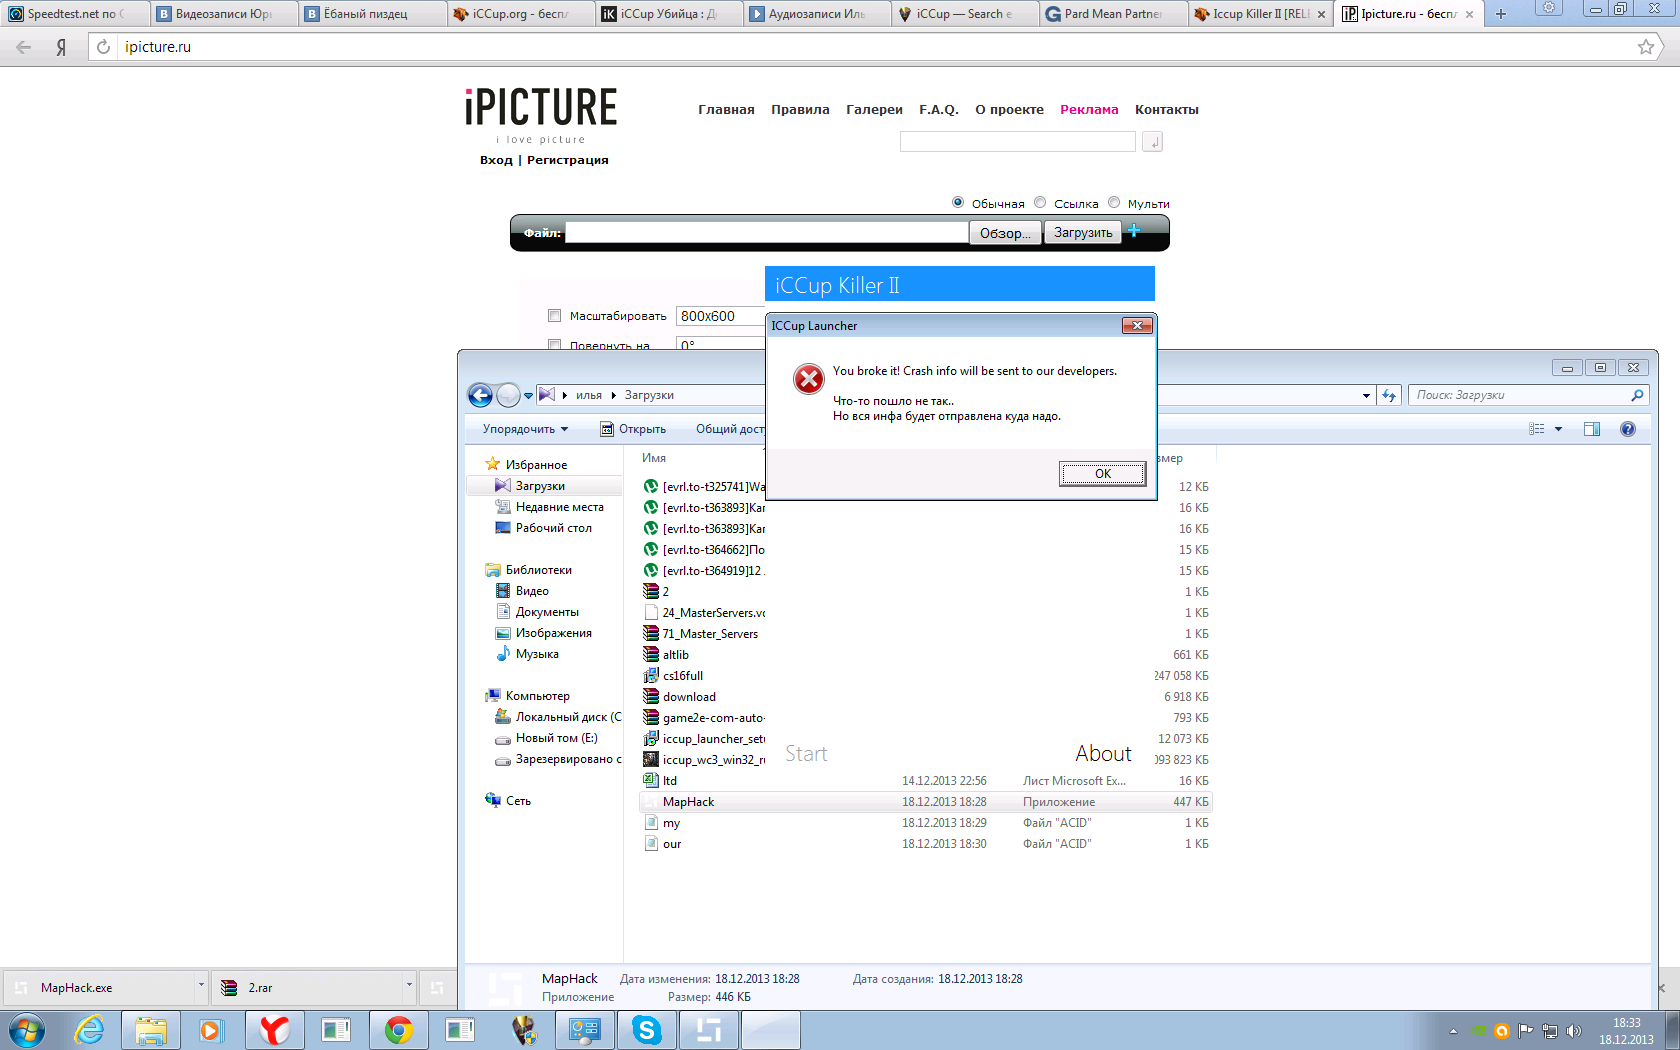Click the blue plus icon next to Загрузить
The width and height of the screenshot is (1680, 1050).
click(1134, 231)
